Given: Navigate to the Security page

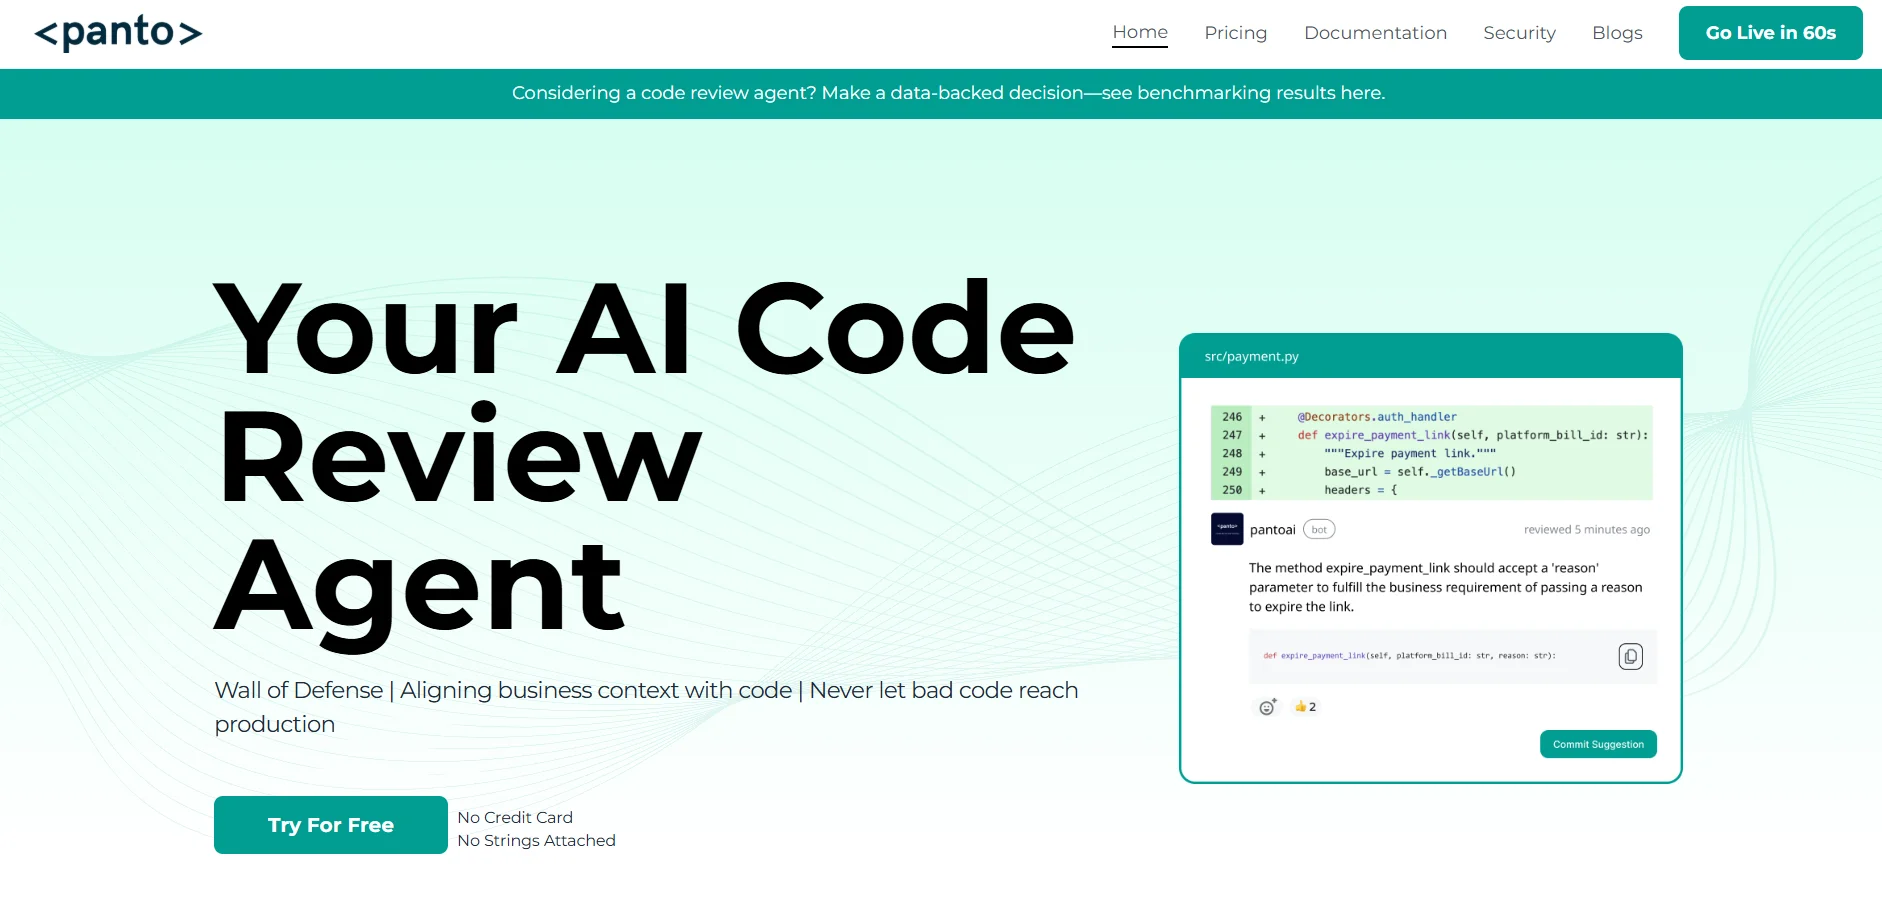Looking at the screenshot, I should (x=1519, y=33).
